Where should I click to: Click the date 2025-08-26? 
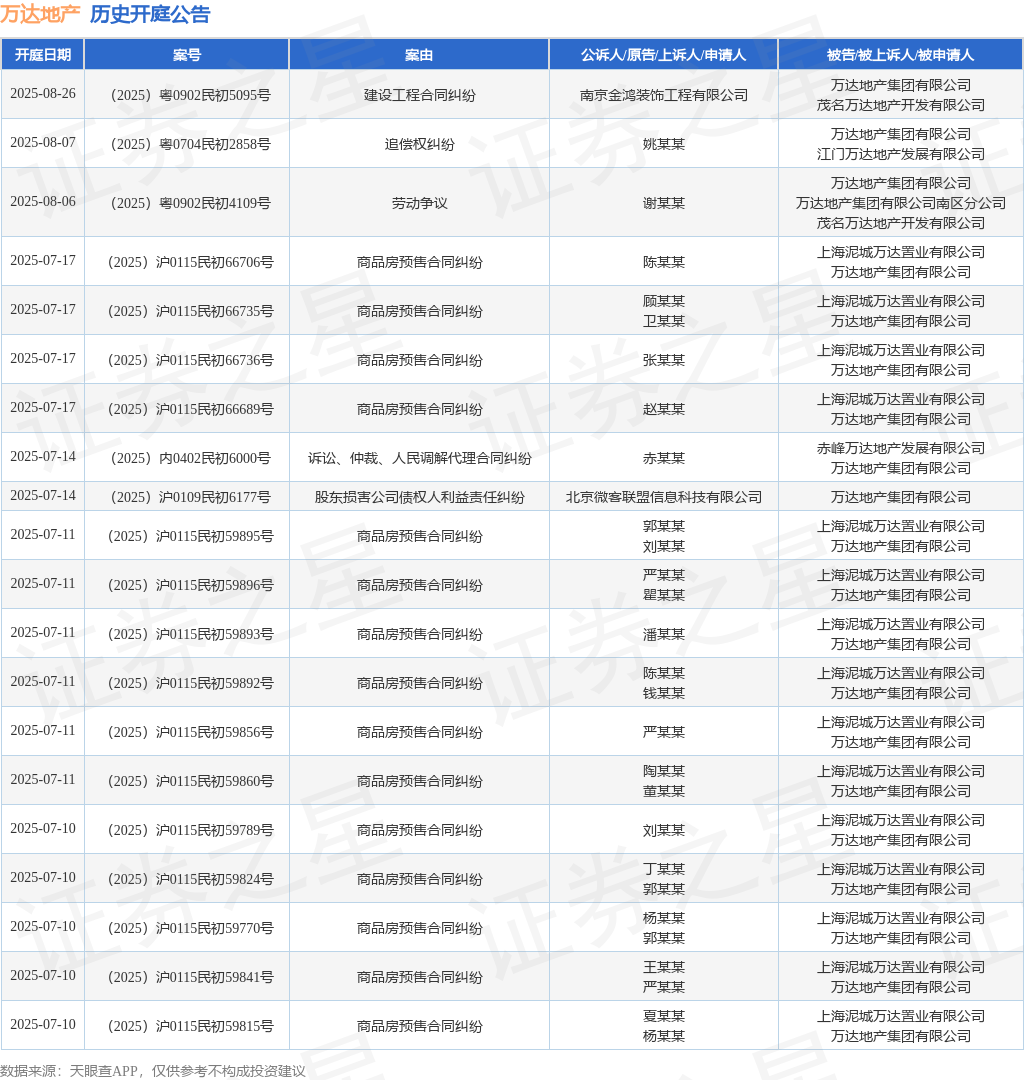pos(43,94)
